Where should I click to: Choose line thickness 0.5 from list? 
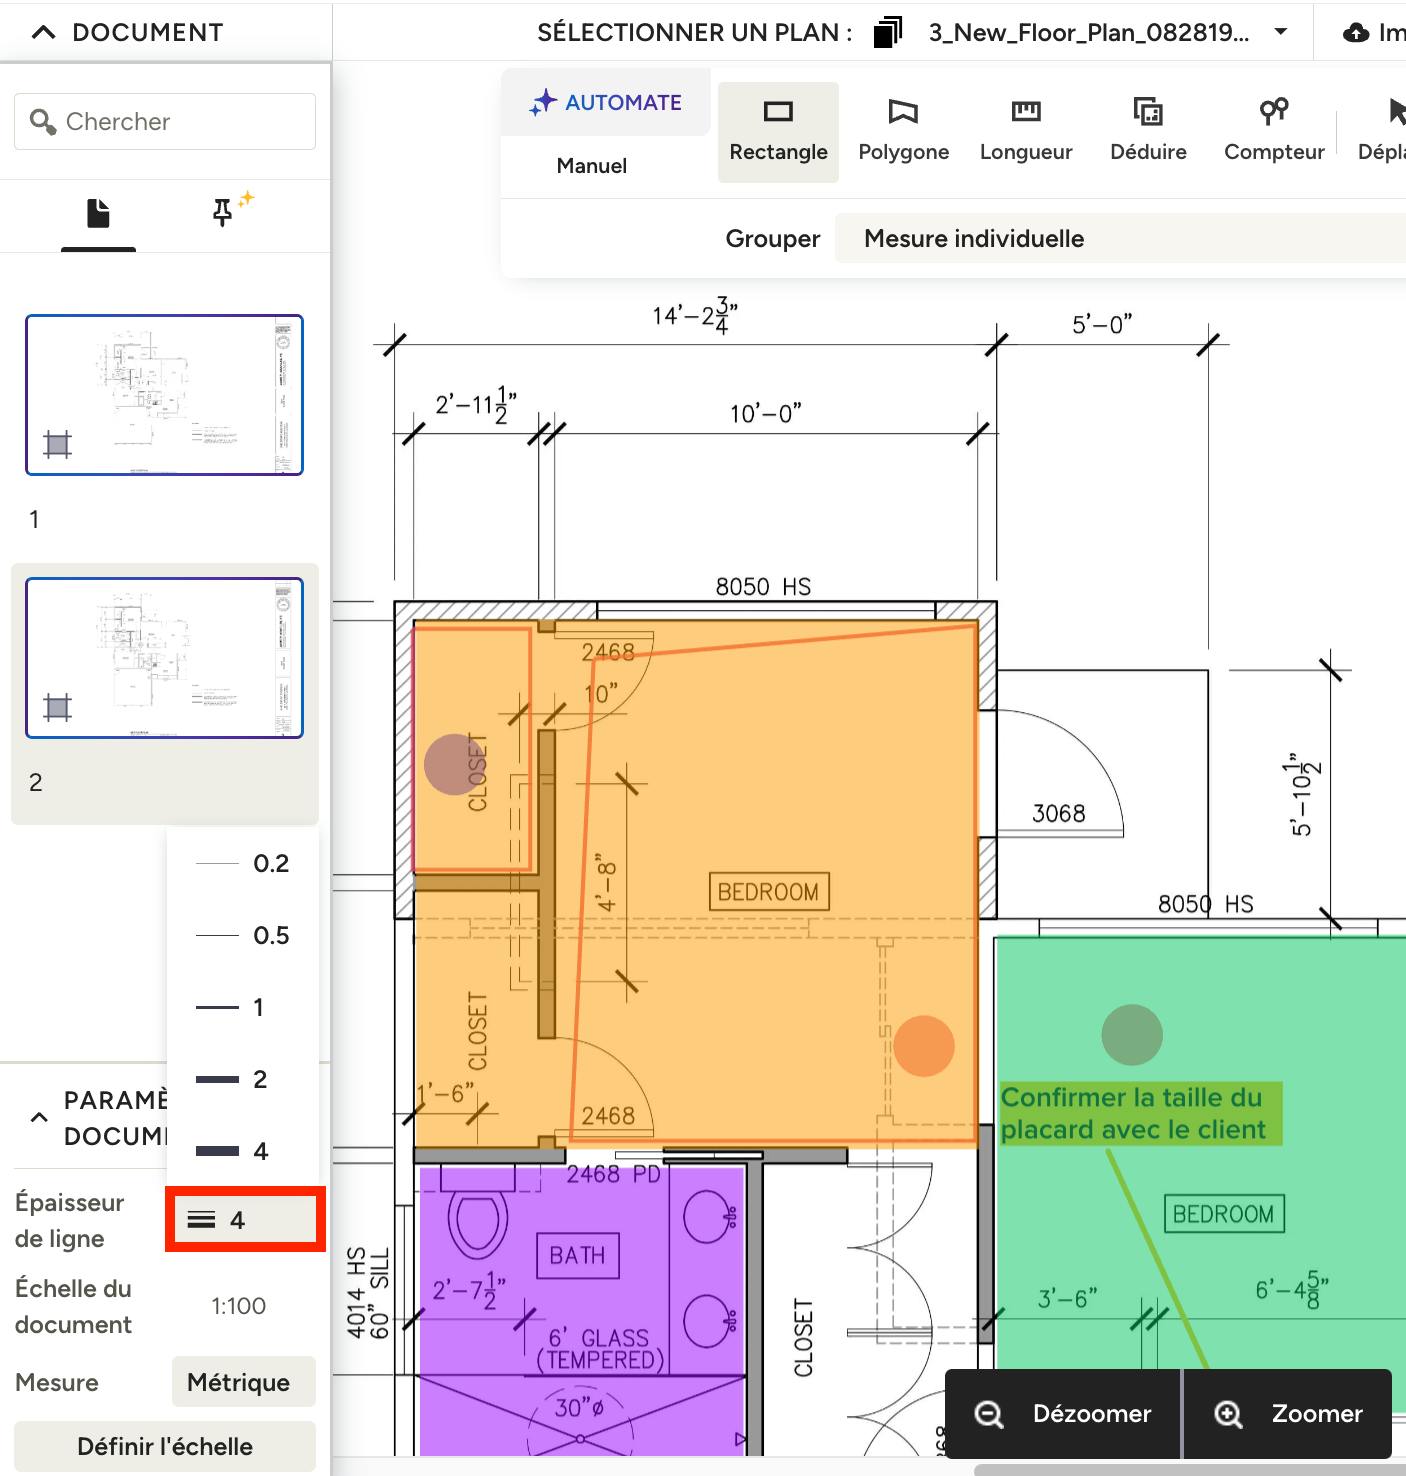coord(242,935)
